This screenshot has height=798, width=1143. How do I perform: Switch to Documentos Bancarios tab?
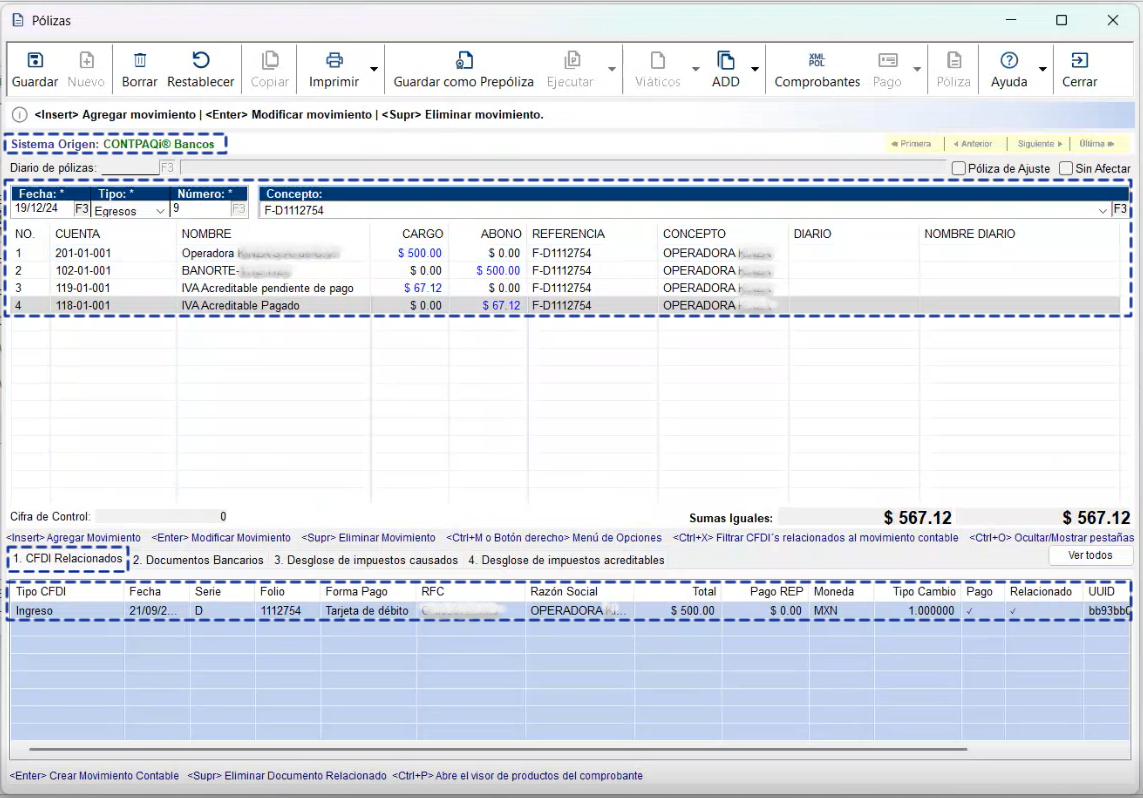click(x=198, y=561)
